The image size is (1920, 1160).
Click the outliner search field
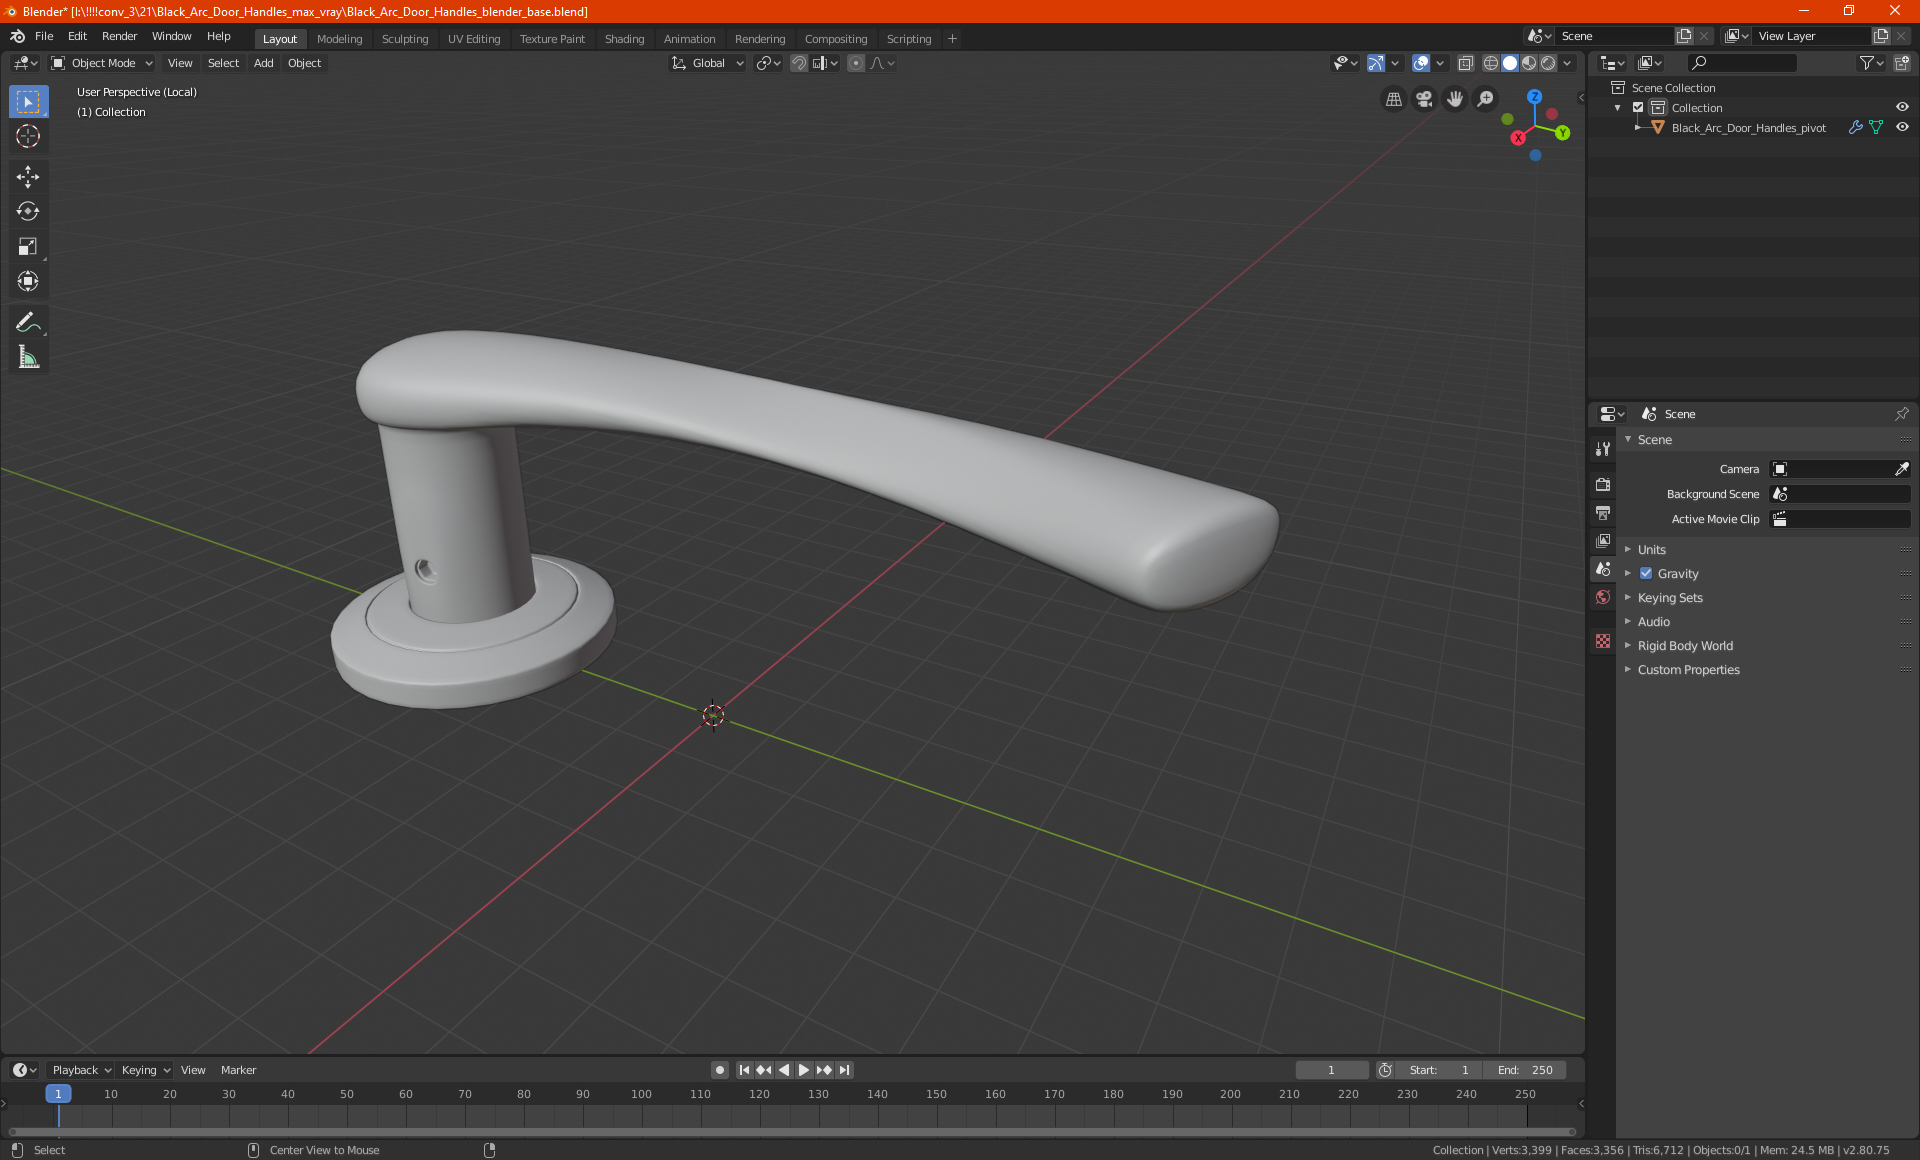pyautogui.click(x=1741, y=63)
